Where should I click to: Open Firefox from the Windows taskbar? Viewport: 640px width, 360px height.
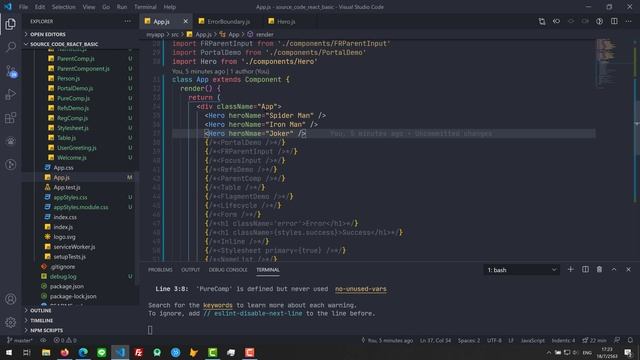pyautogui.click(x=64, y=352)
